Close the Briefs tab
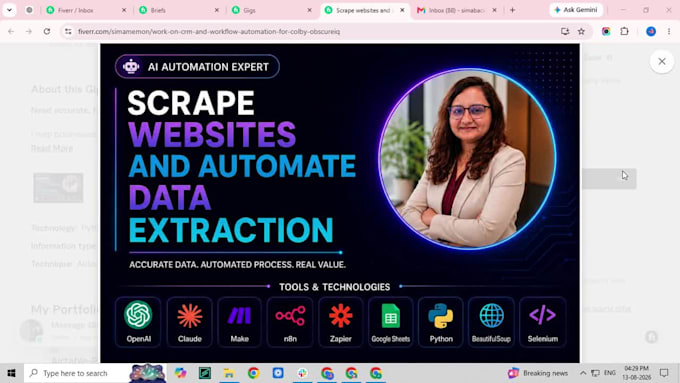This screenshot has width=680, height=383. pyautogui.click(x=216, y=10)
